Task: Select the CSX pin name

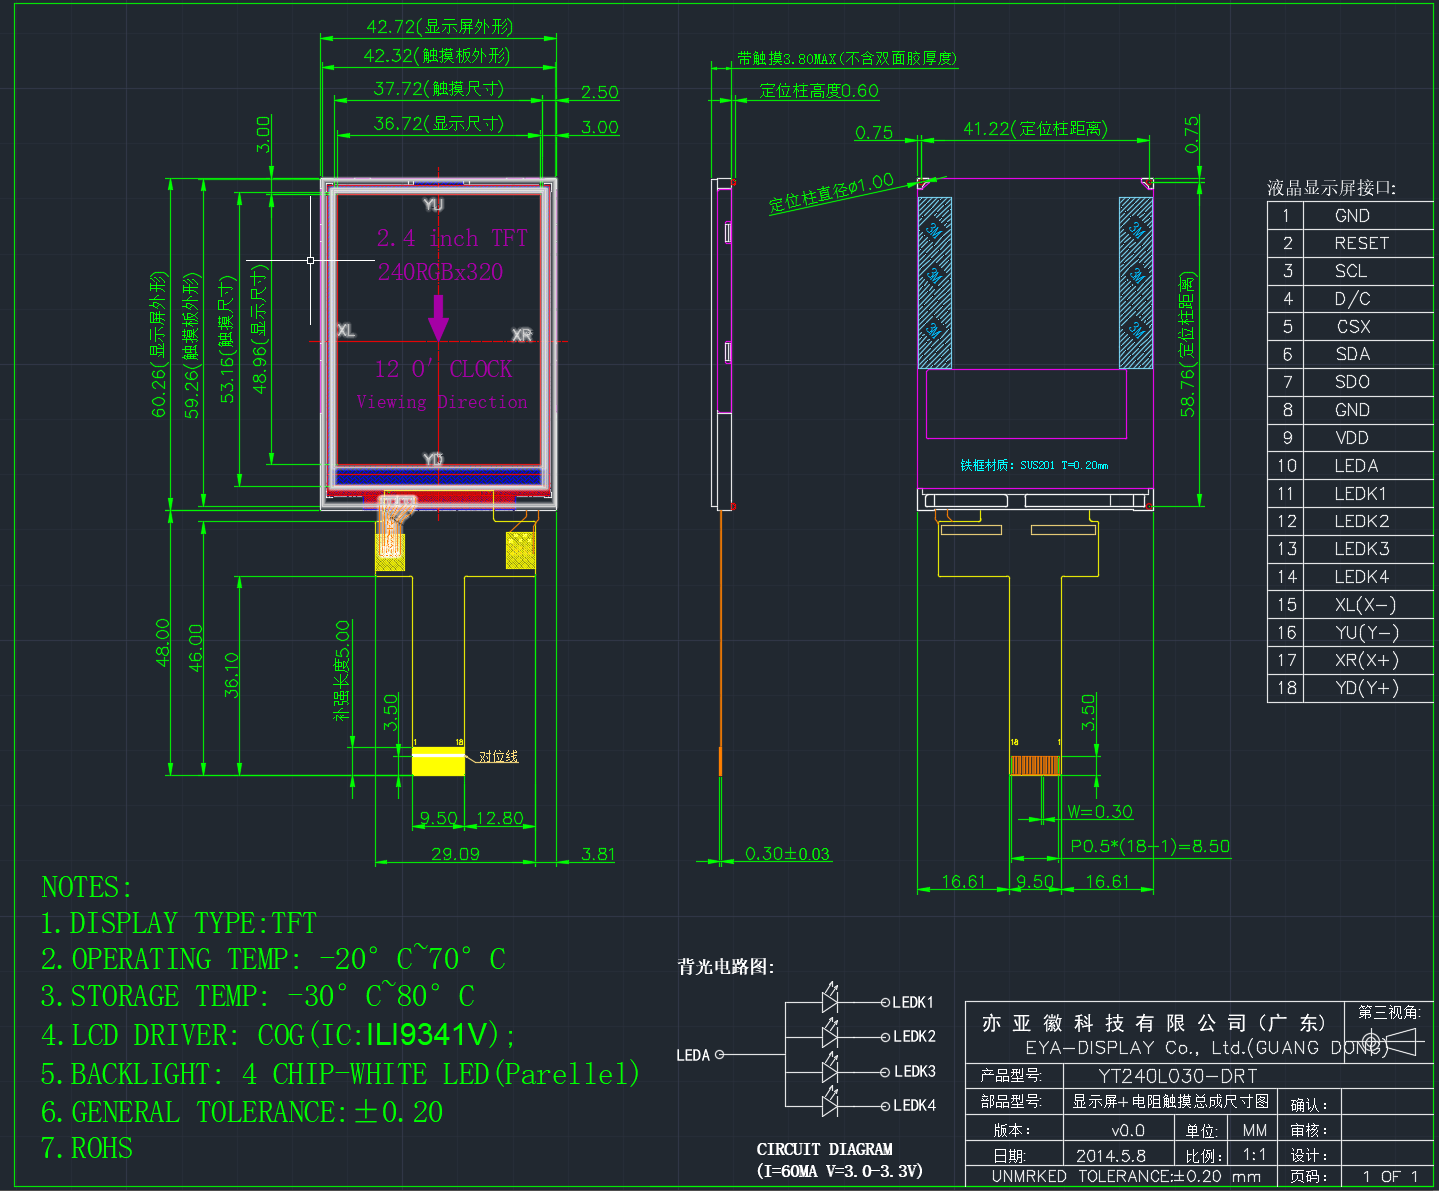Action: [x=1353, y=327]
